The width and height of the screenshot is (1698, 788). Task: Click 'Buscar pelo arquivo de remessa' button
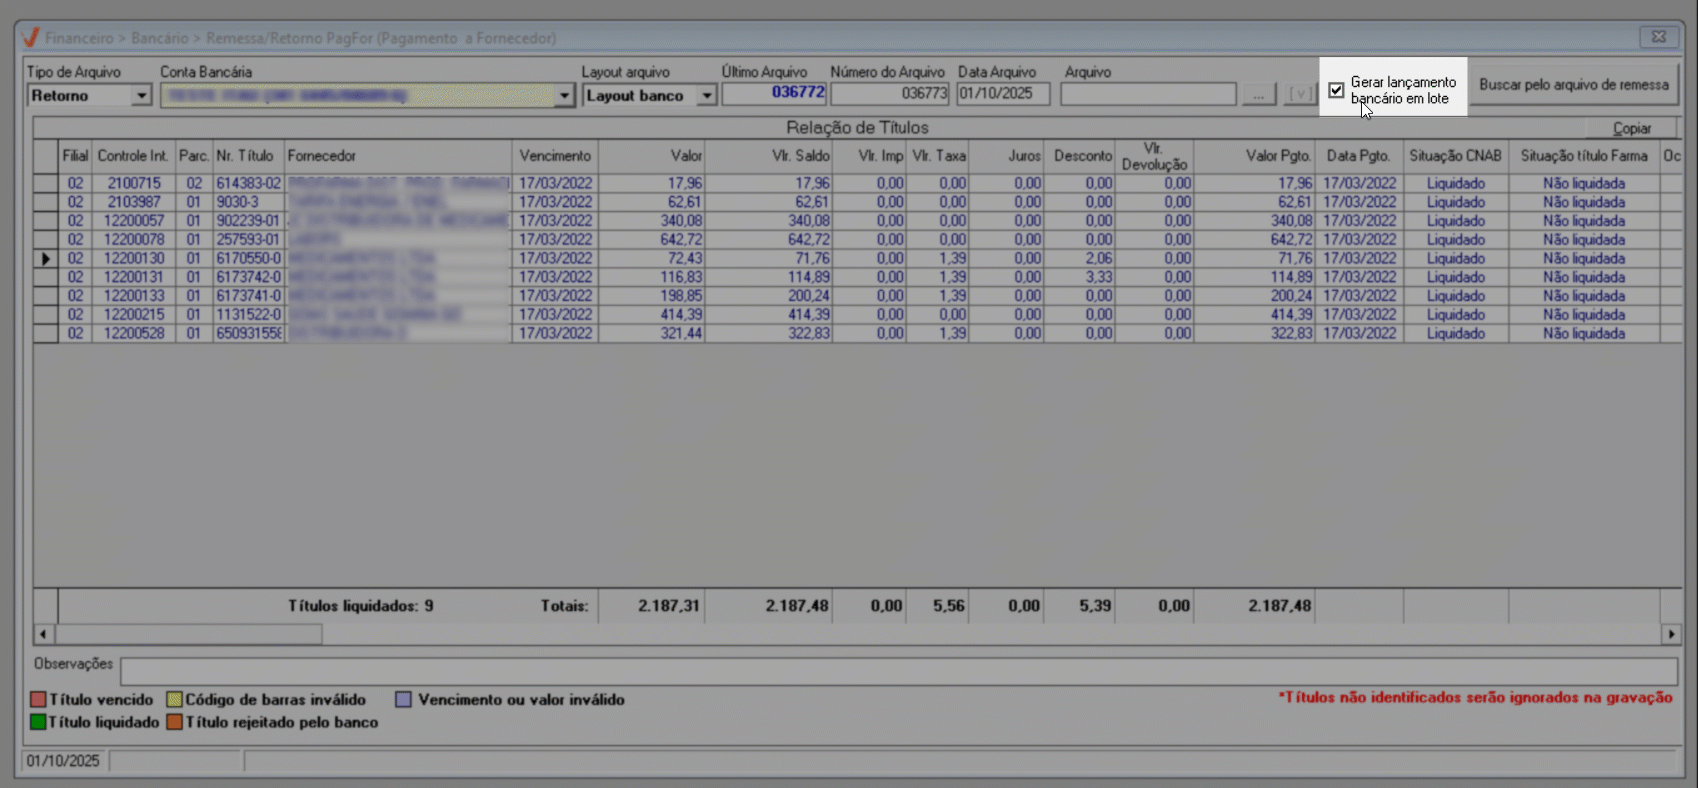1573,85
